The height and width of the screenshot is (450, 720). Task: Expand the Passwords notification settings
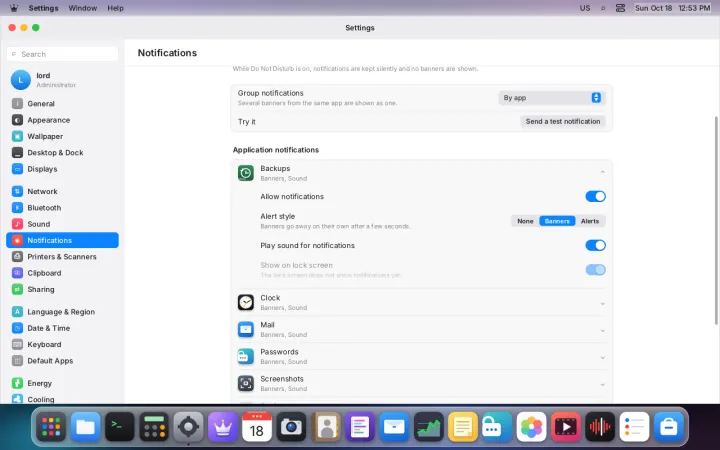coord(602,358)
